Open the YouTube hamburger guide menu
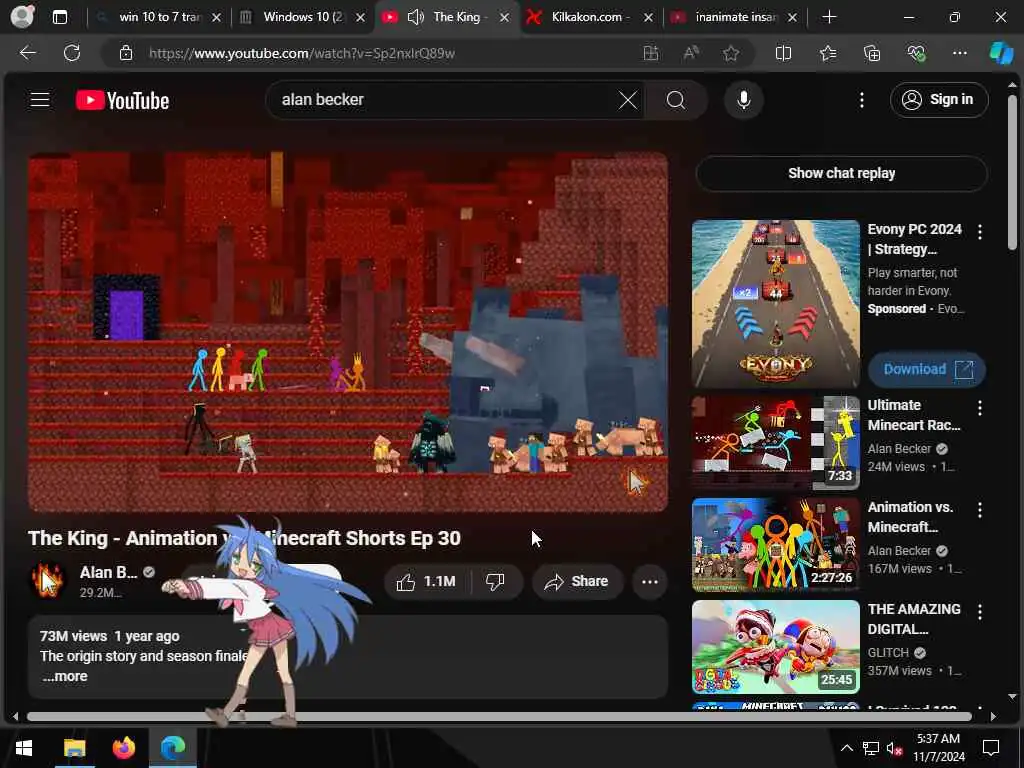 [40, 100]
